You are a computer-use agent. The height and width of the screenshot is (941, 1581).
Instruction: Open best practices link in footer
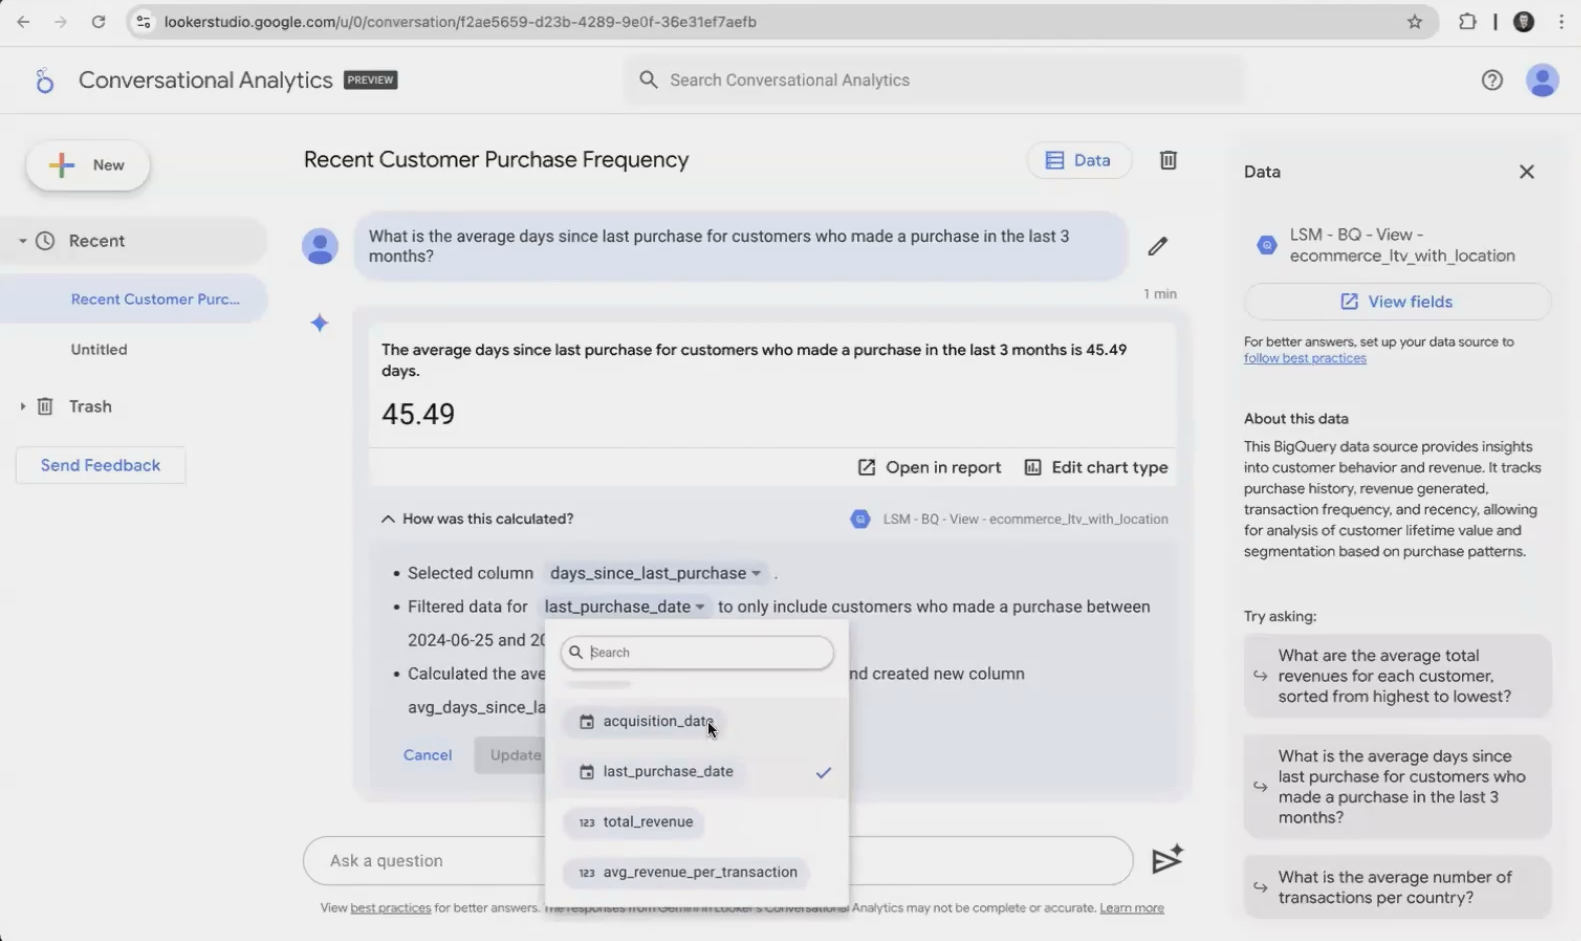click(390, 908)
